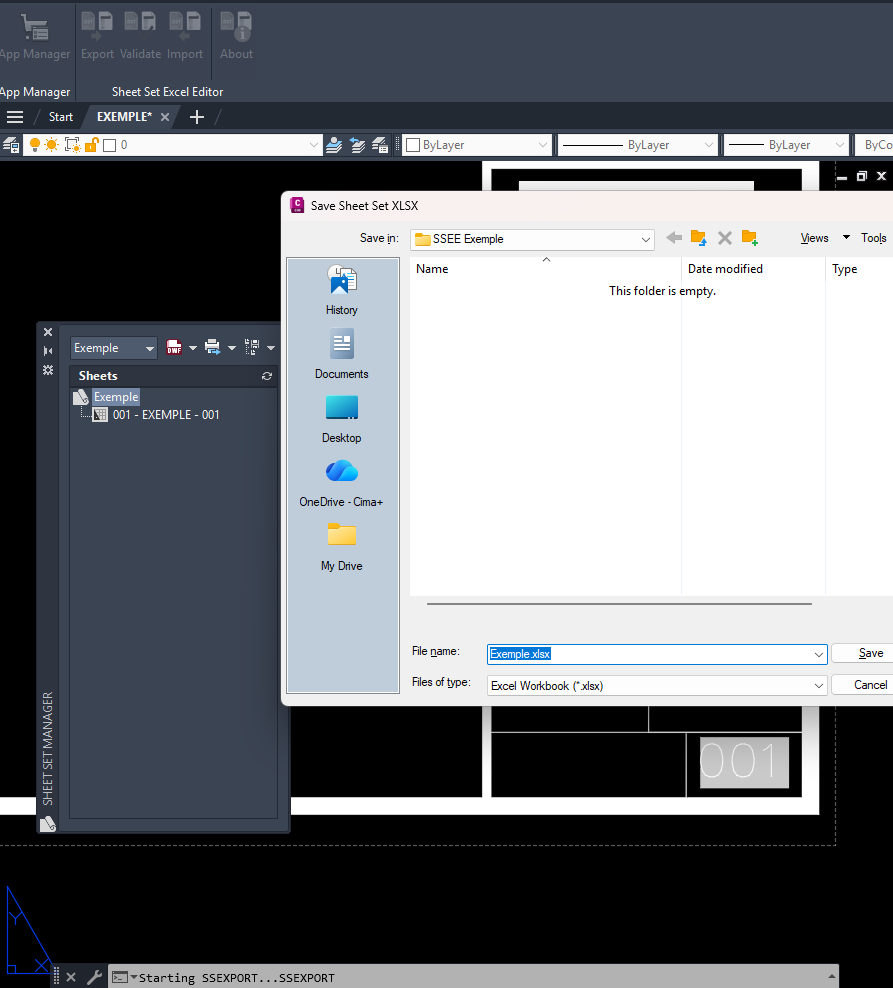Click the Sheet Set Manager palette icon
This screenshot has width=893, height=988.
(x=49, y=824)
